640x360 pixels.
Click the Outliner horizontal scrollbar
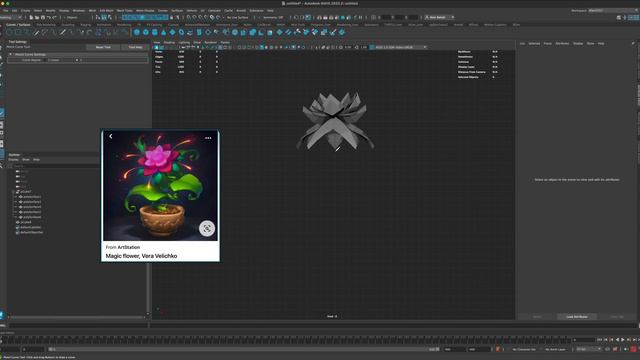pyautogui.click(x=76, y=317)
